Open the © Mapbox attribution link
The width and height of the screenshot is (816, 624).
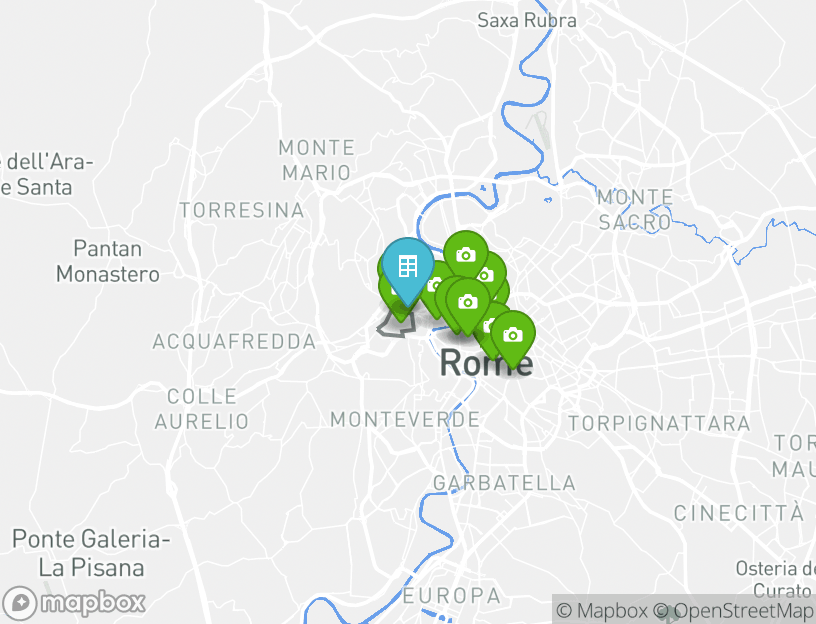[x=602, y=610]
